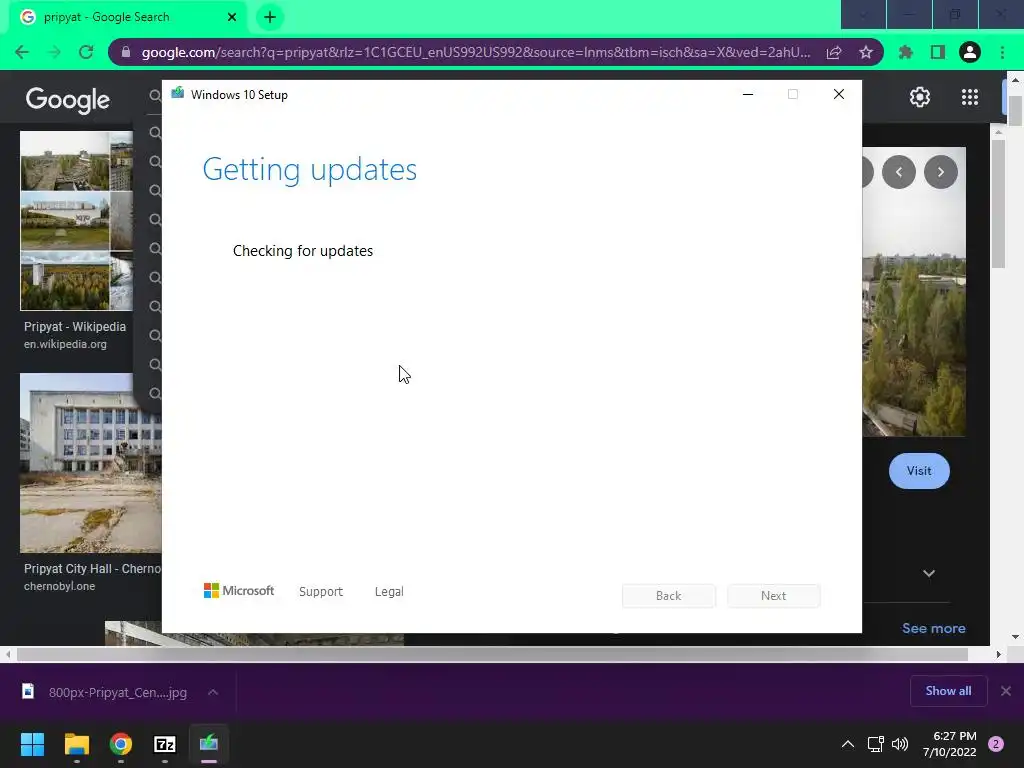Open File Explorer from taskbar
This screenshot has width=1024, height=768.
(76, 744)
